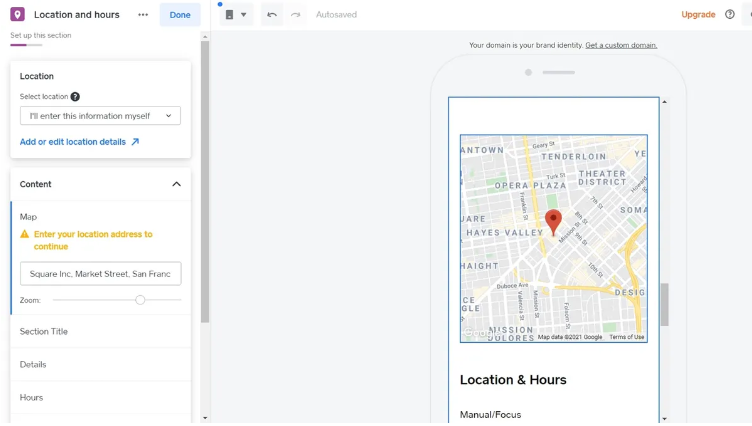Click the external link arrow icon
Image resolution: width=752 pixels, height=426 pixels.
click(x=135, y=142)
